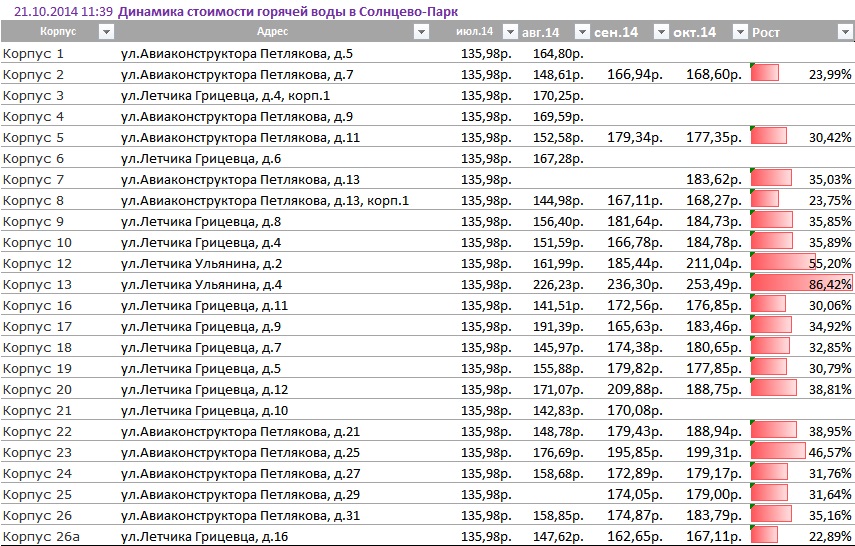Select the '209,88р.' cell in Корпус 20 row
The image size is (855, 546).
point(635,389)
